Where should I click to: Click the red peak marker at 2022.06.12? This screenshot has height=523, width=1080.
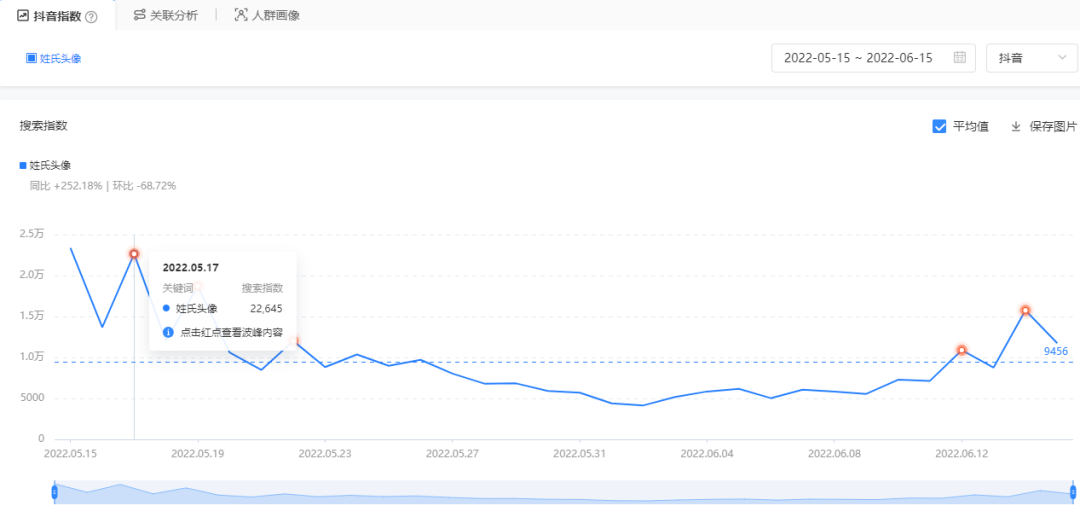coord(962,350)
